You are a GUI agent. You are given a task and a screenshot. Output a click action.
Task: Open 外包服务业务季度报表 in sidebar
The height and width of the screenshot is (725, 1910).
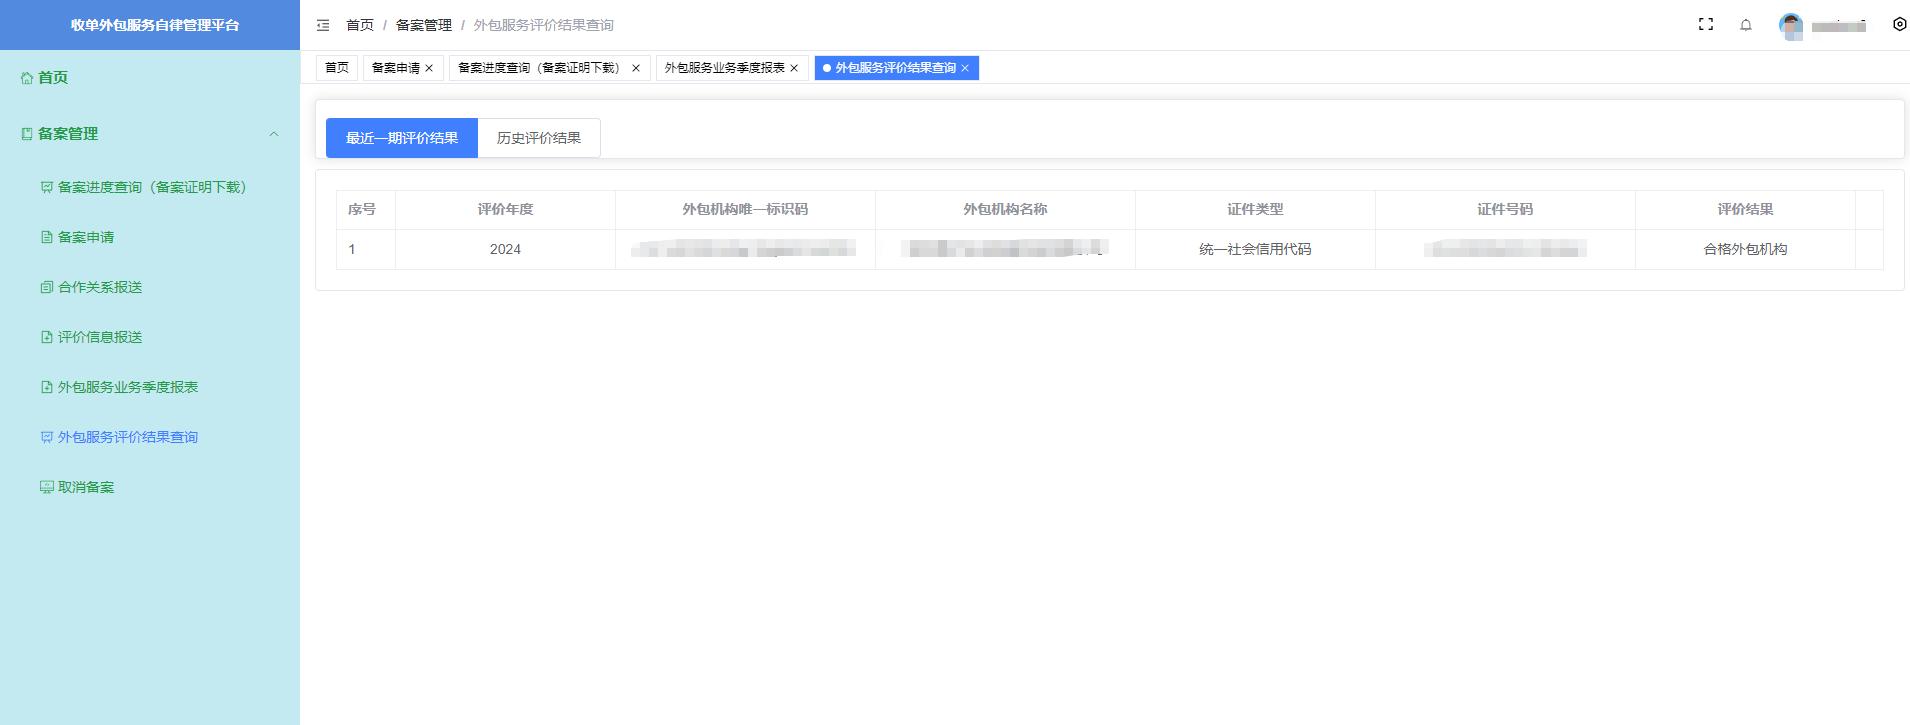[127, 387]
